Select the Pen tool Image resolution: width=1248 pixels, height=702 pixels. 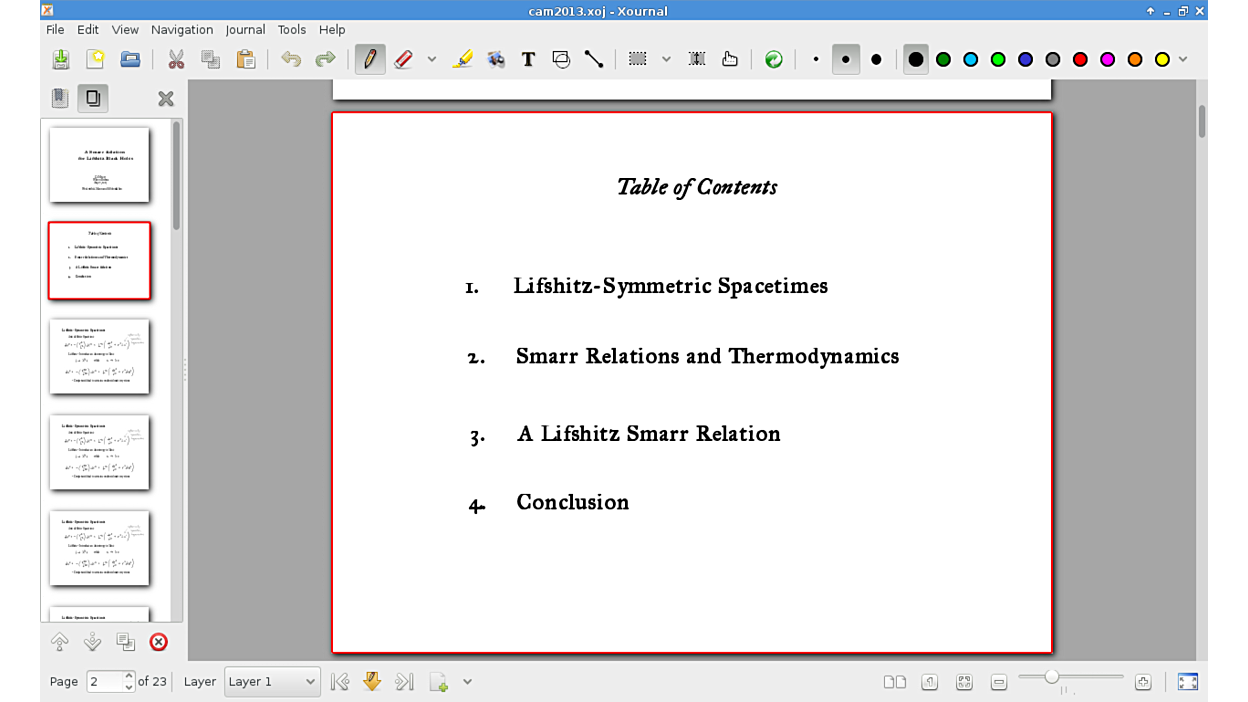pos(370,60)
